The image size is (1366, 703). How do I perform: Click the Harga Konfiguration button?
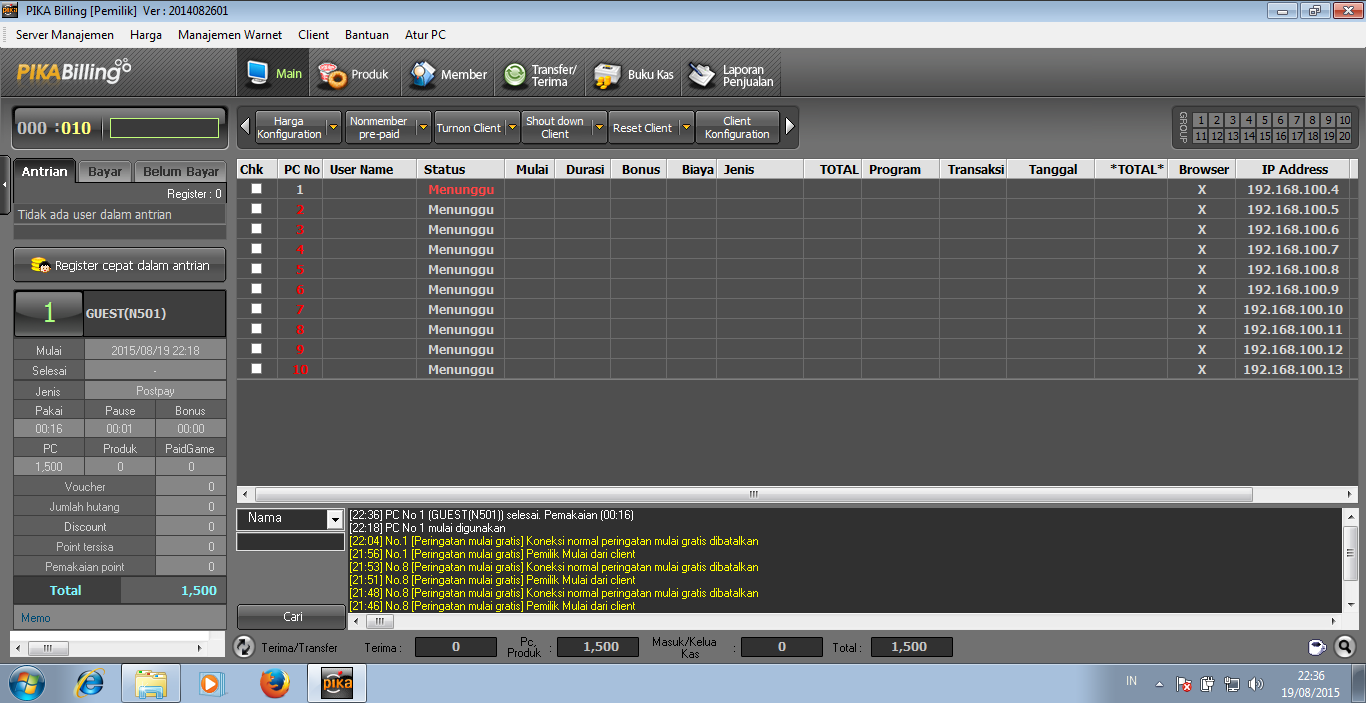point(289,127)
